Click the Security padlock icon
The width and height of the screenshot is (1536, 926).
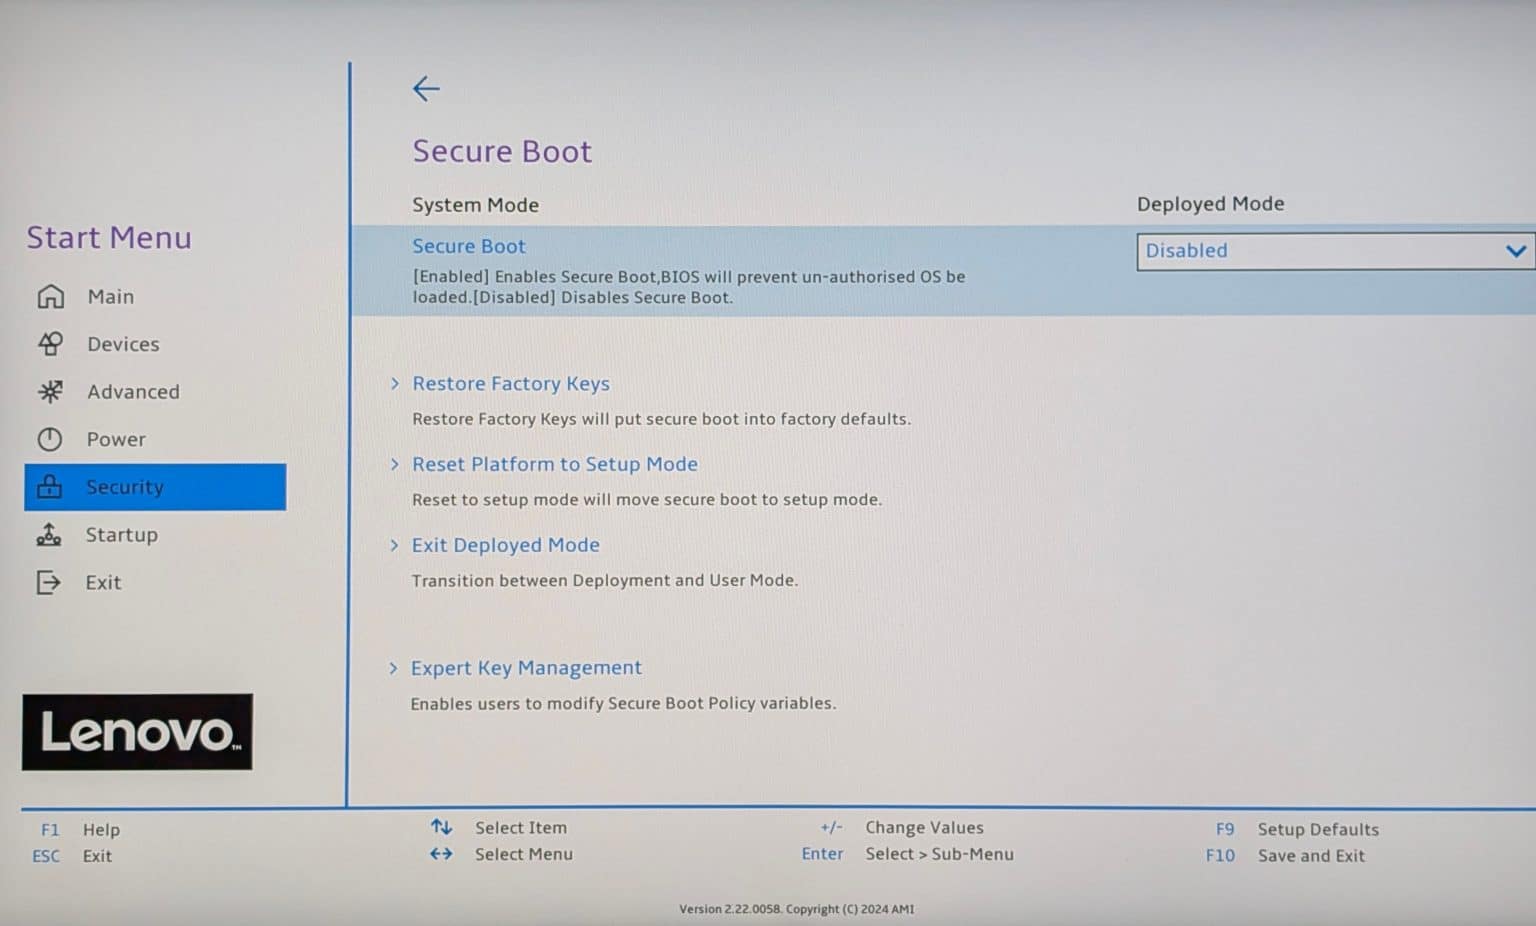pyautogui.click(x=50, y=487)
